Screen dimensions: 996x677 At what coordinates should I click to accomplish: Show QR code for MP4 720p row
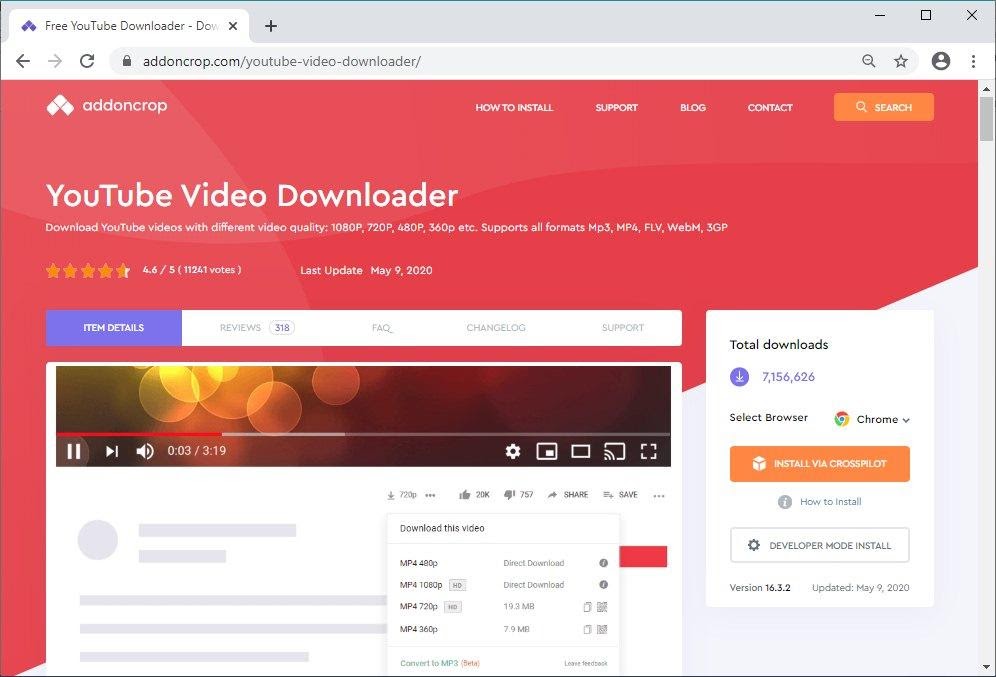click(602, 607)
